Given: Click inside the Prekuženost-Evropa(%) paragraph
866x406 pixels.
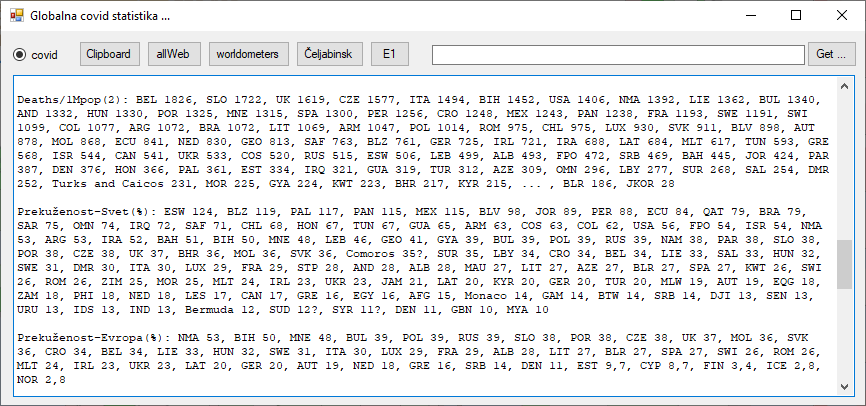Looking at the screenshot, I should click(x=400, y=360).
